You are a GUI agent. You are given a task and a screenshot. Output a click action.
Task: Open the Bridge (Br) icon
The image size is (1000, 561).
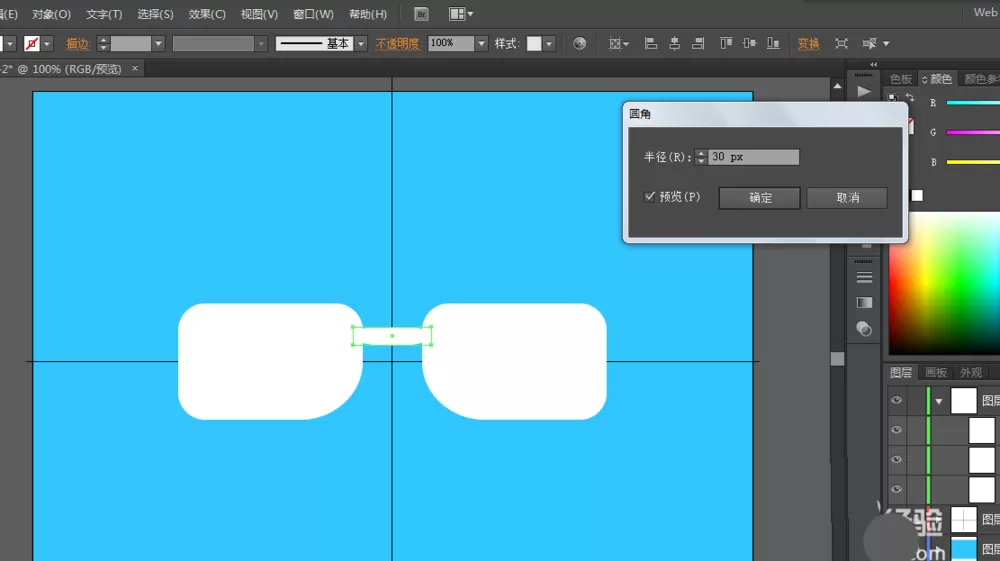[x=421, y=14]
